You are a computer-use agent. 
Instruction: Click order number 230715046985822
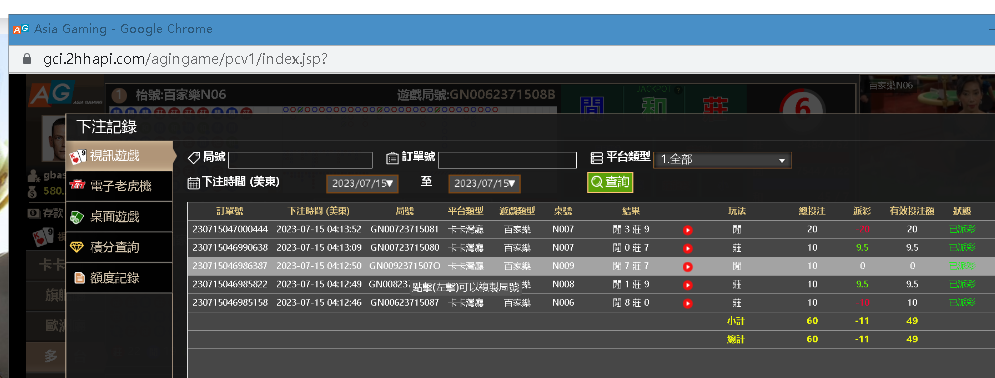point(230,284)
